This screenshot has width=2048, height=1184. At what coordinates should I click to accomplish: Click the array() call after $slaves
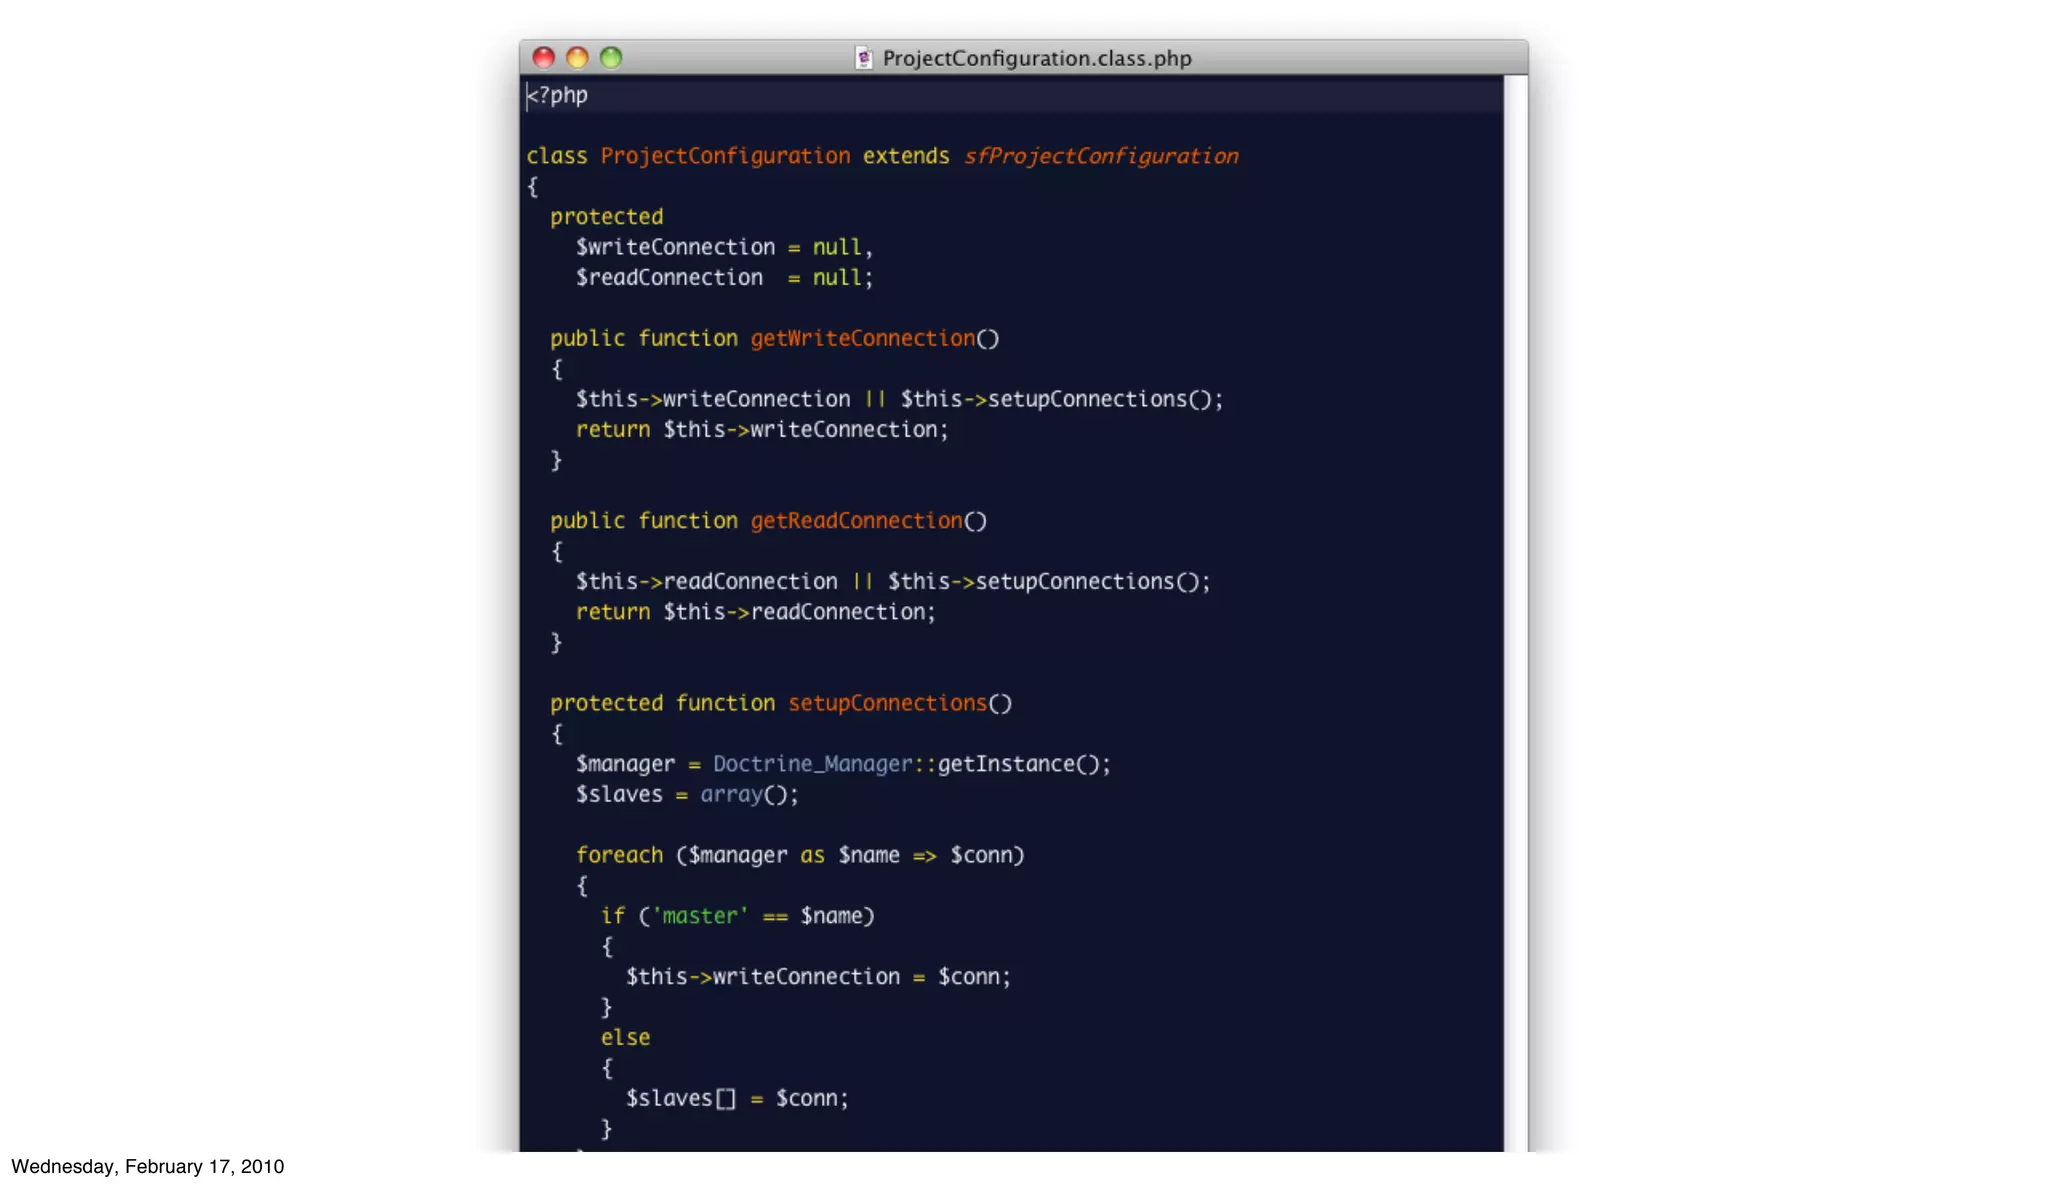pyautogui.click(x=736, y=795)
